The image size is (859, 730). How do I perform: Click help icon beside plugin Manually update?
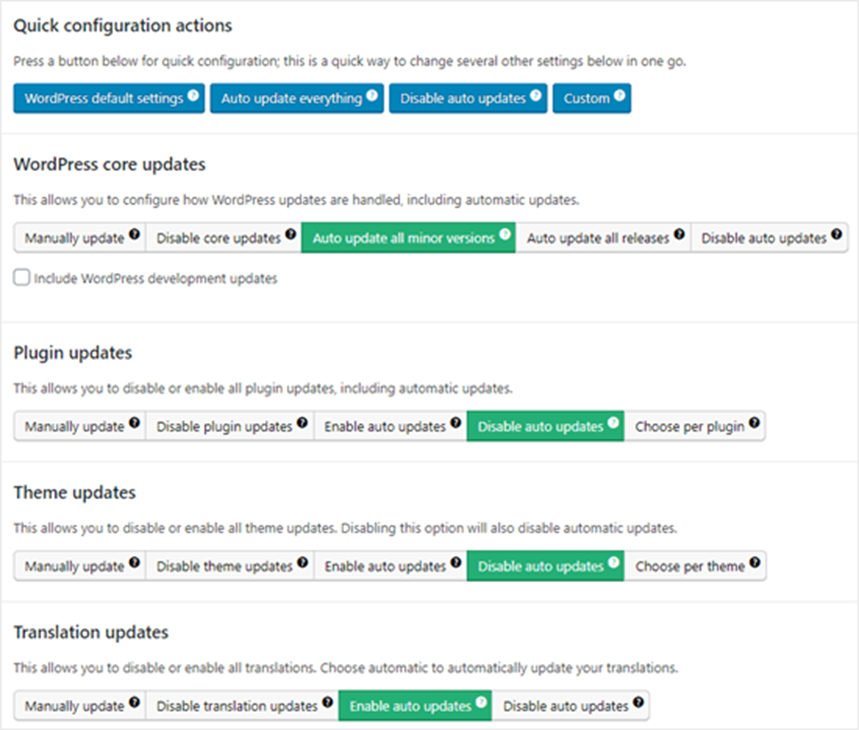coord(134,423)
